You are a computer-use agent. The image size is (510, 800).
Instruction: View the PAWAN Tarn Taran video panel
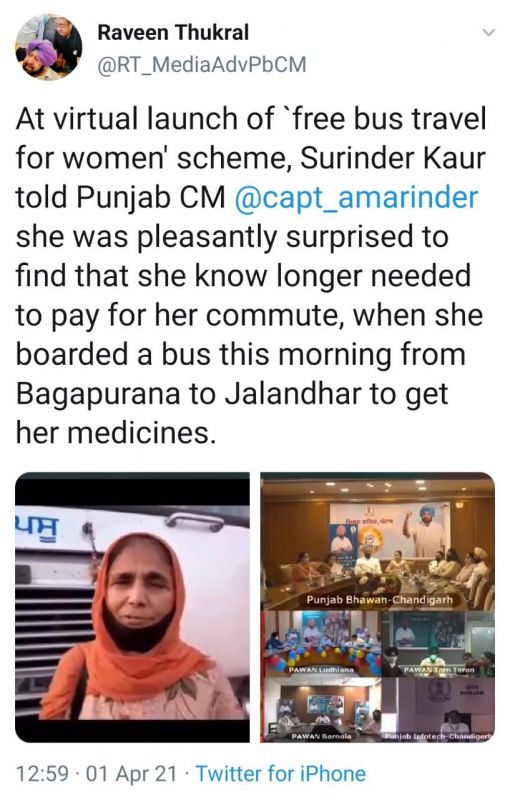click(439, 644)
